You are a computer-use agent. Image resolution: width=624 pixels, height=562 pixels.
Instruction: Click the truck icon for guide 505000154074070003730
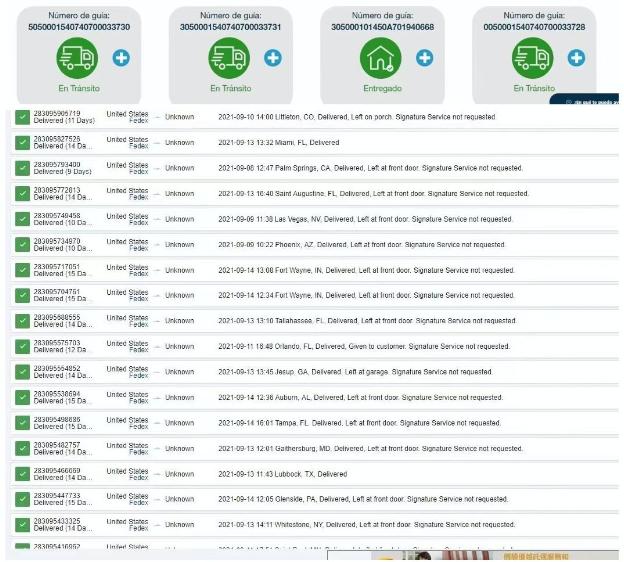(77, 58)
